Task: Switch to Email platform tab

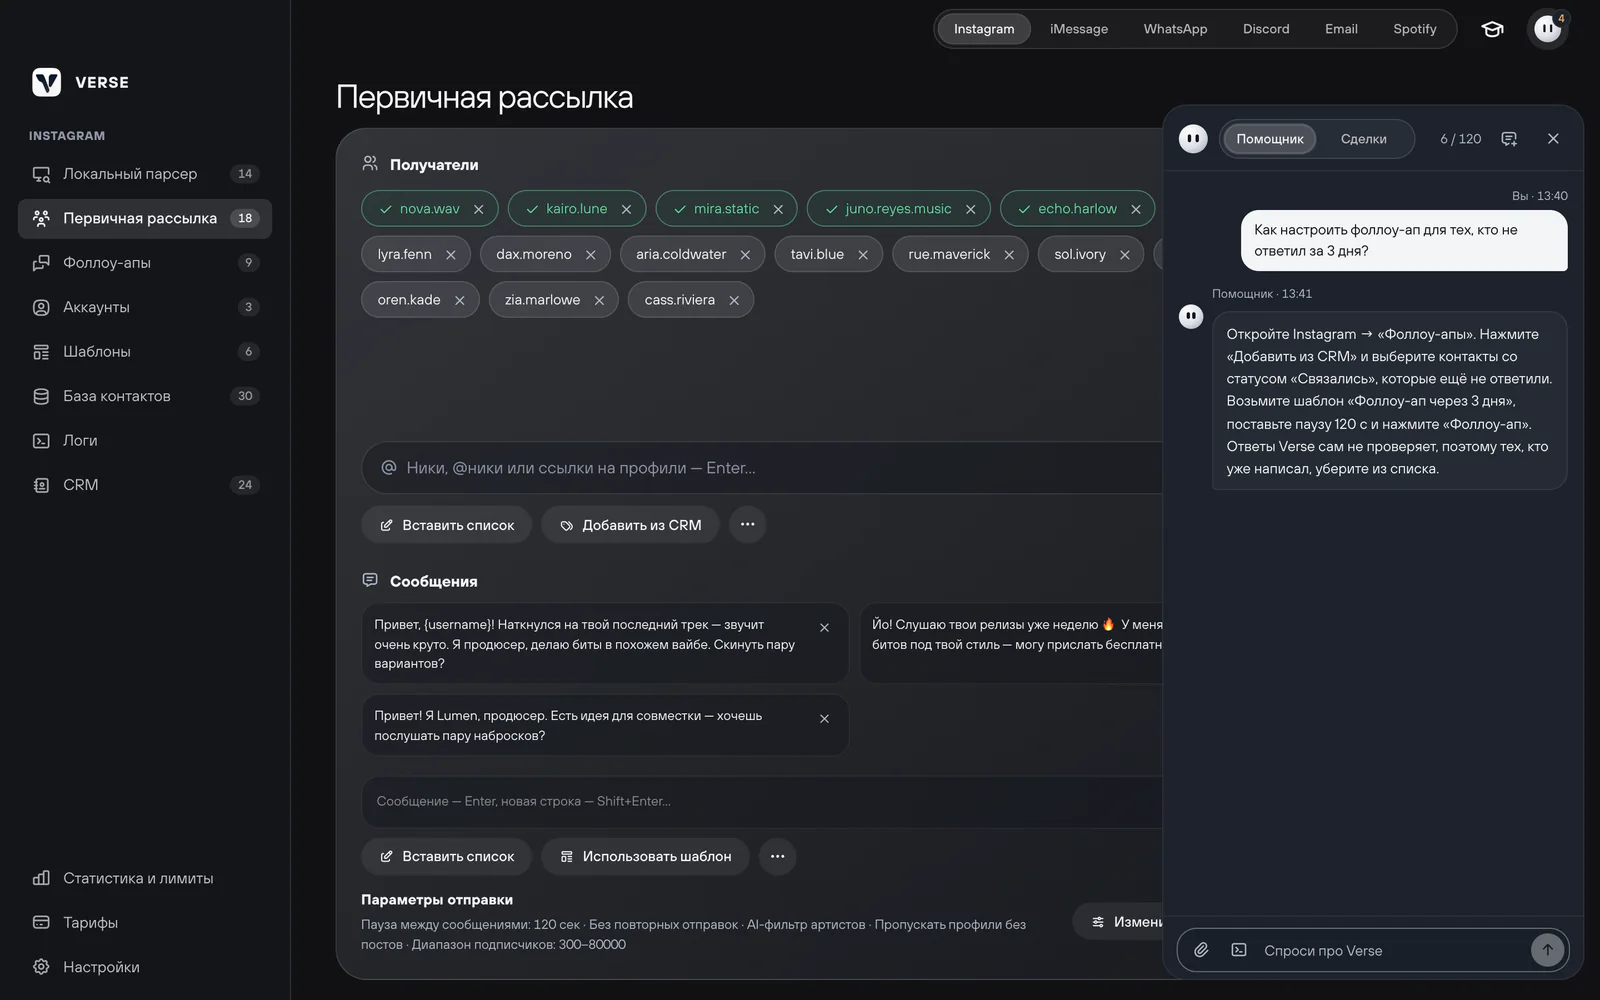Action: pyautogui.click(x=1341, y=29)
